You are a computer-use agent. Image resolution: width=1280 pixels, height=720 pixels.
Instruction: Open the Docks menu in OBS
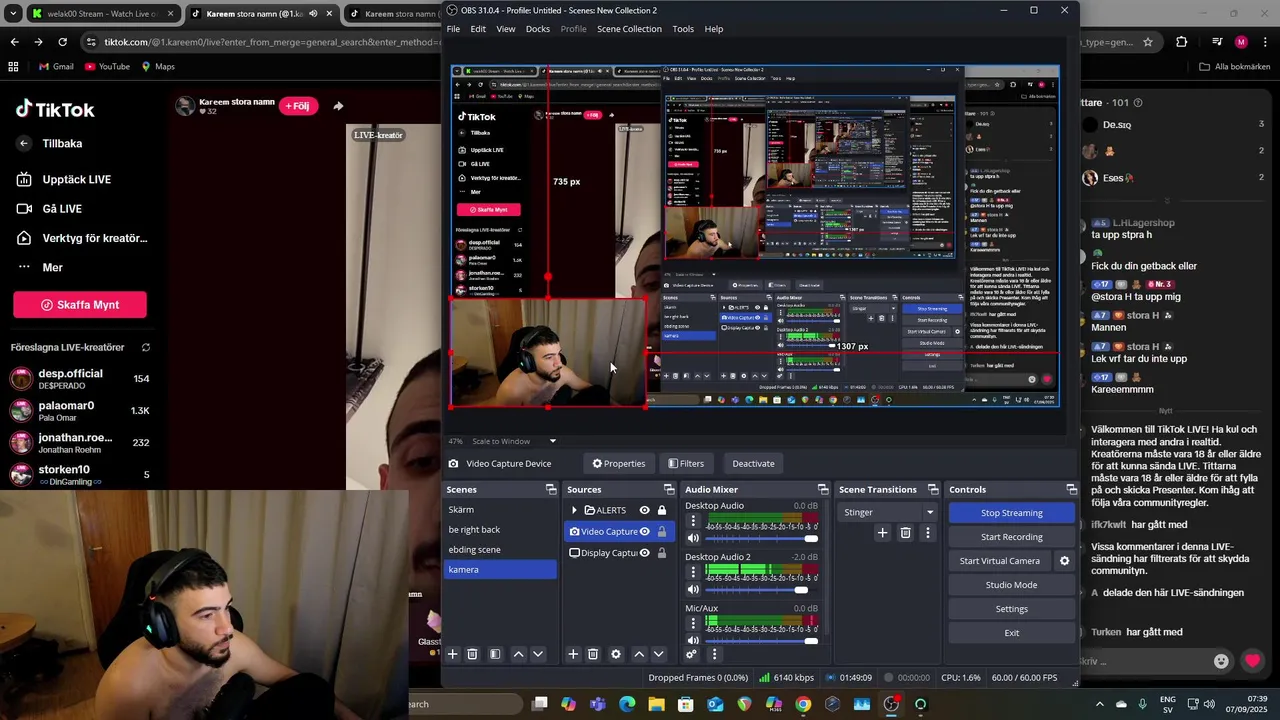[538, 29]
